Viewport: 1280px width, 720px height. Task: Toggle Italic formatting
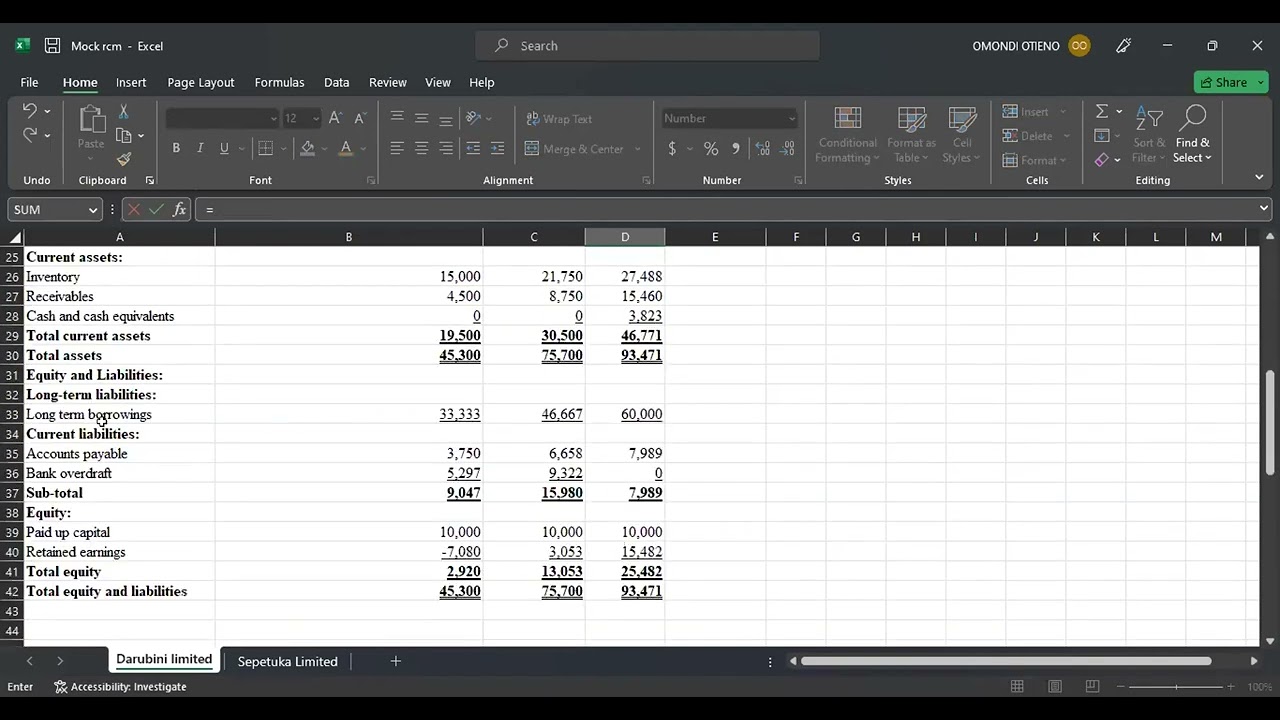pos(200,148)
